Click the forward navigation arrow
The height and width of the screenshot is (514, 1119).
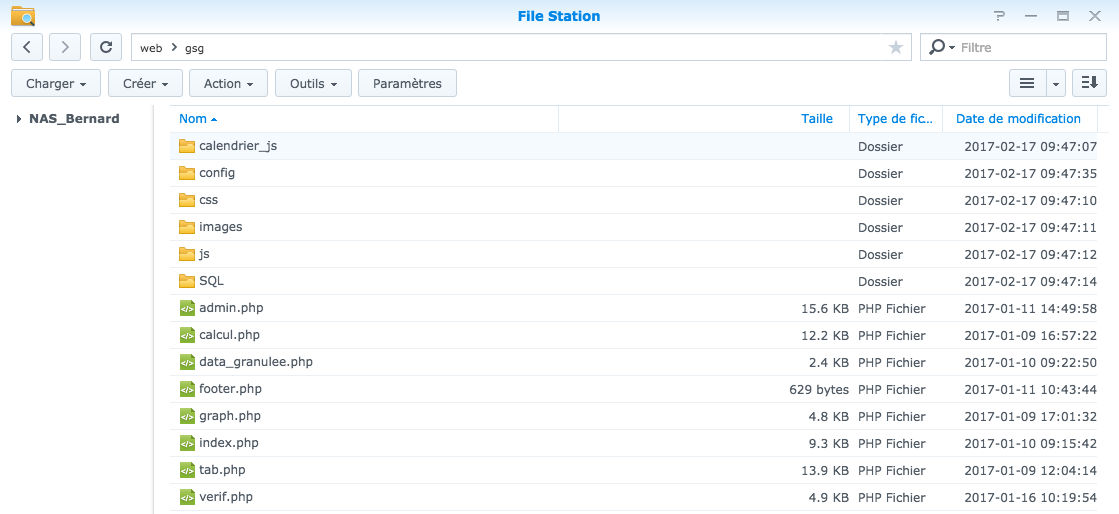pyautogui.click(x=65, y=47)
